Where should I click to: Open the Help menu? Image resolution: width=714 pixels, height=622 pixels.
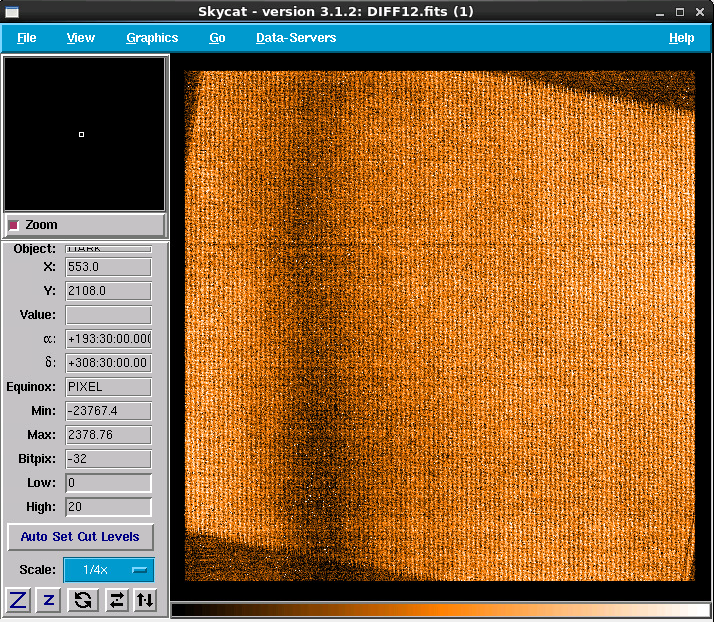coord(681,38)
